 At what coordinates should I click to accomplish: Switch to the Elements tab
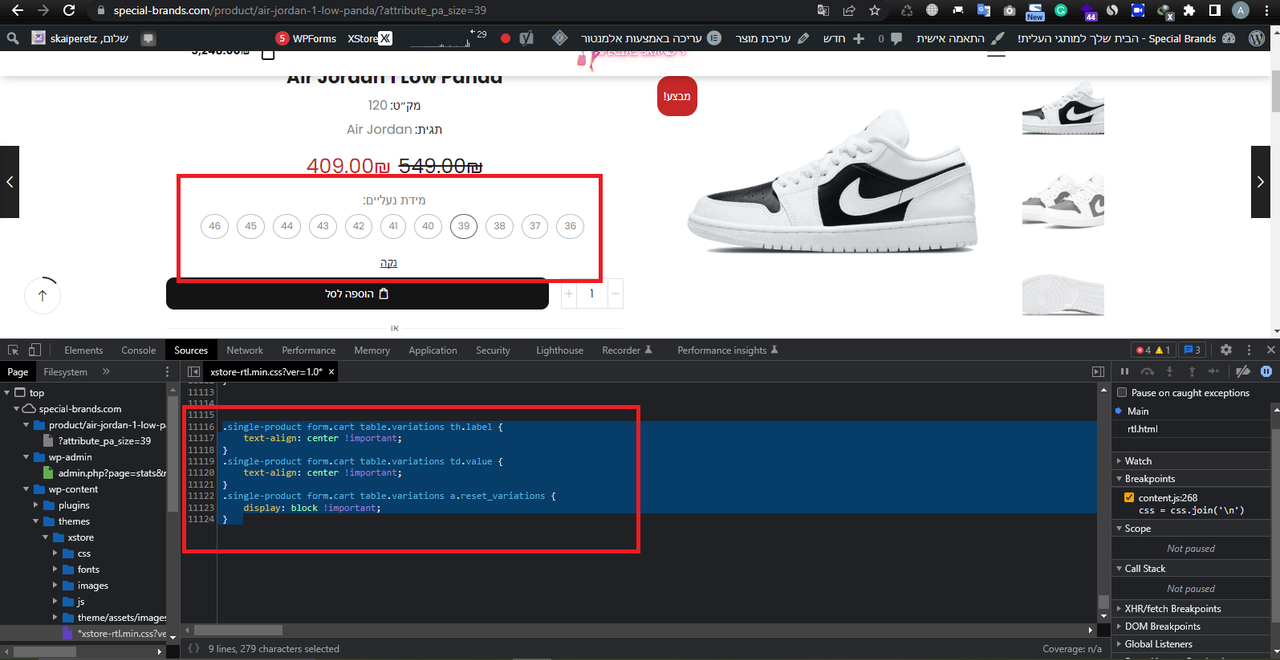point(83,350)
